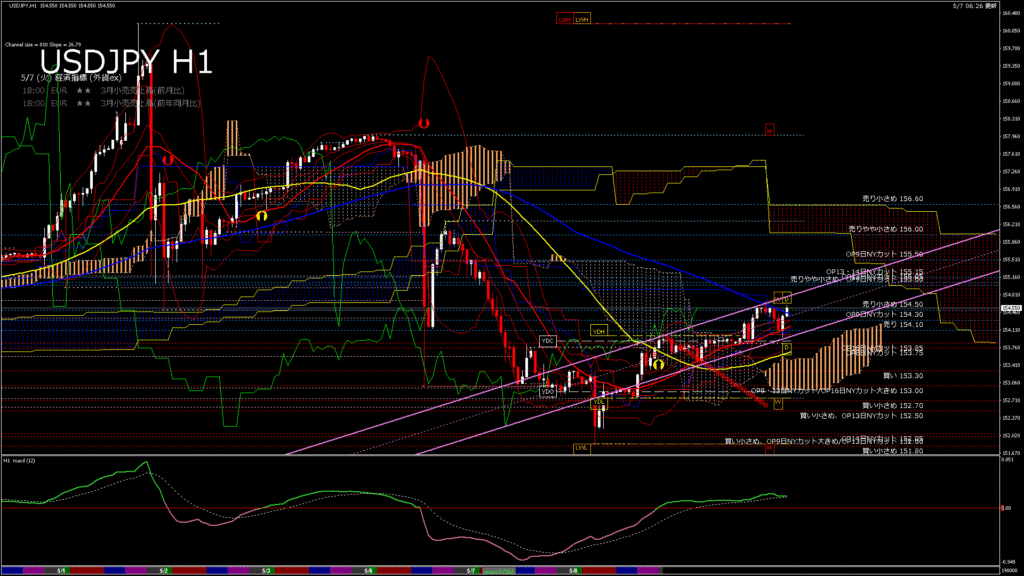Select the YDH price marker
The width and height of the screenshot is (1024, 576).
point(599,331)
